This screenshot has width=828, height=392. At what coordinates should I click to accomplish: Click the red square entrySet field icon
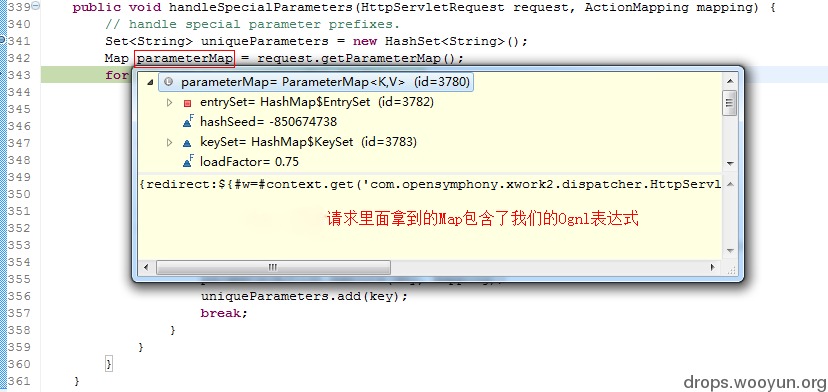187,102
